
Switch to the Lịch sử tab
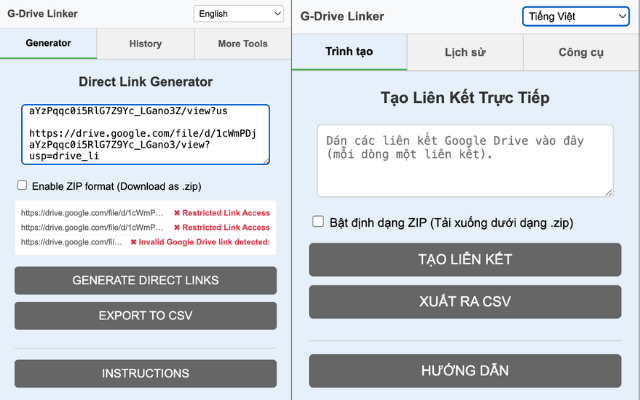click(x=465, y=52)
